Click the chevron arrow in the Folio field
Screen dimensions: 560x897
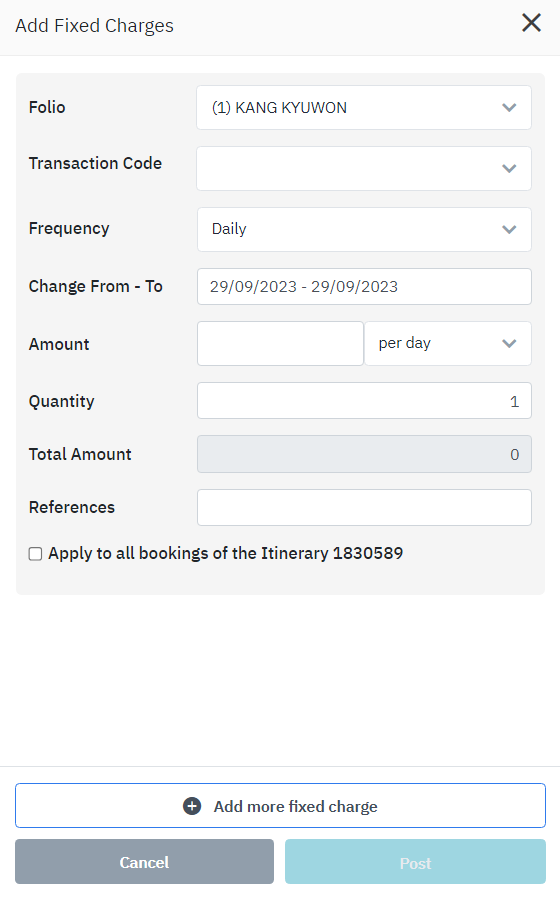tap(509, 108)
